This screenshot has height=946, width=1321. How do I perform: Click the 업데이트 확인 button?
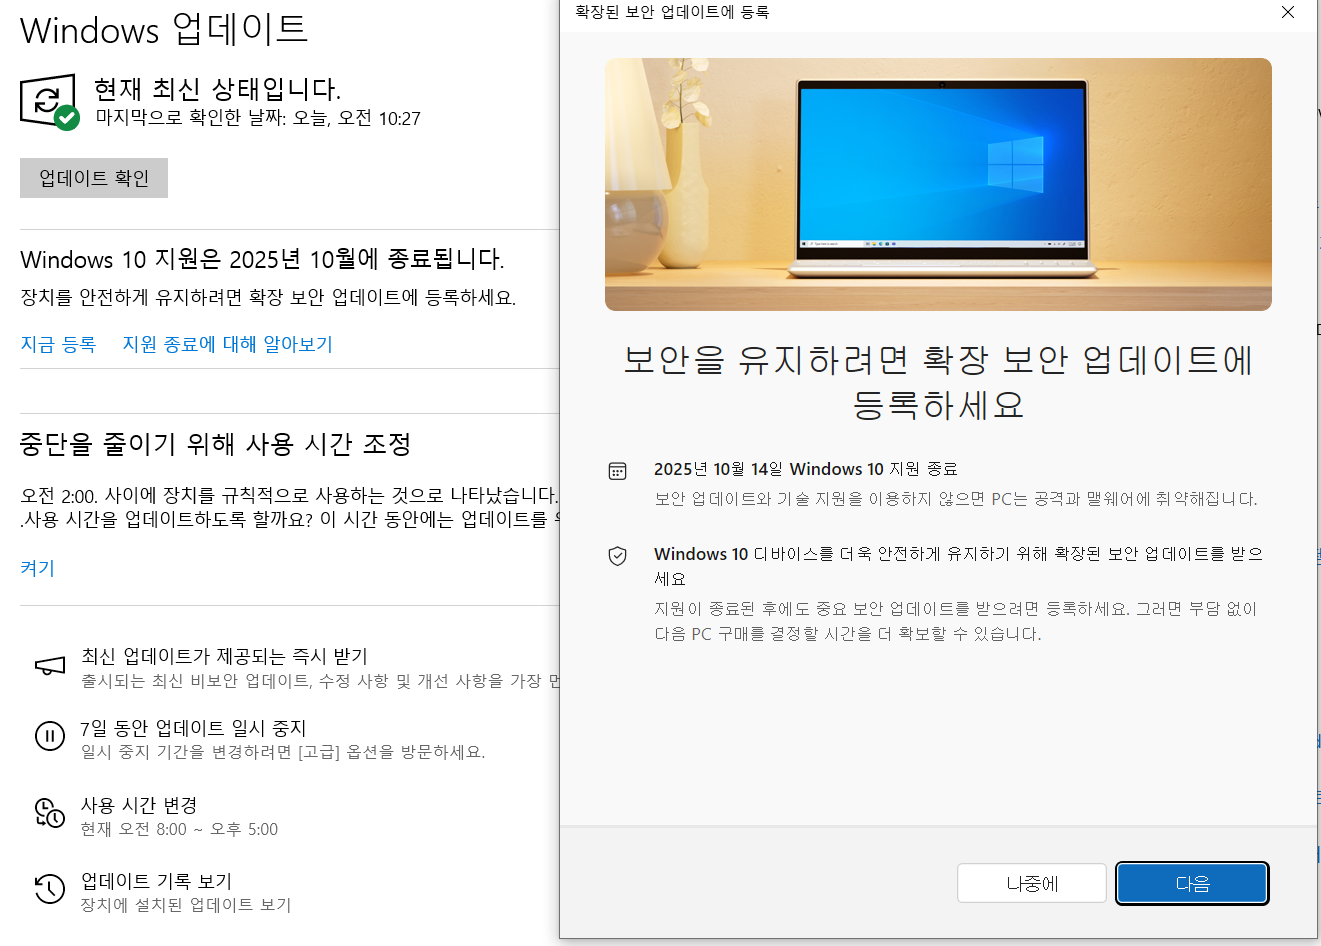tap(94, 178)
